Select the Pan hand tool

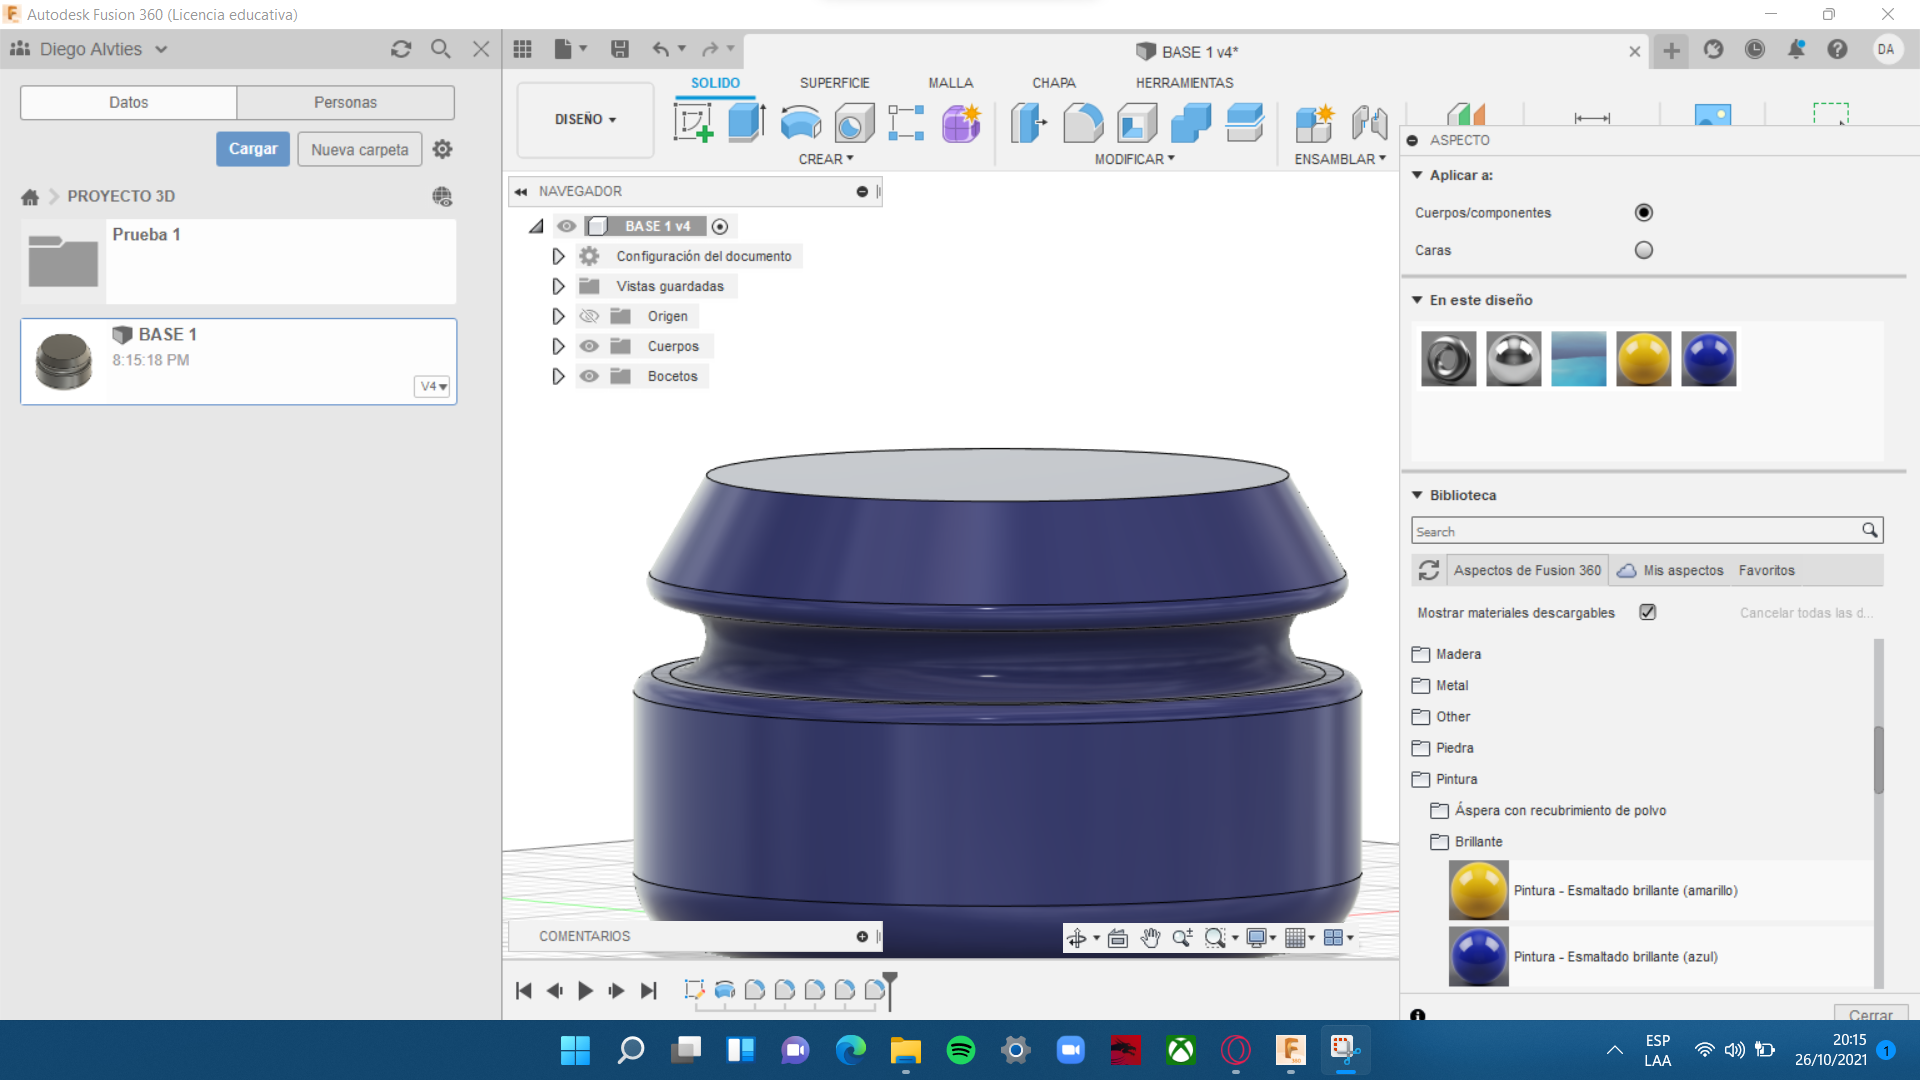click(x=1150, y=938)
